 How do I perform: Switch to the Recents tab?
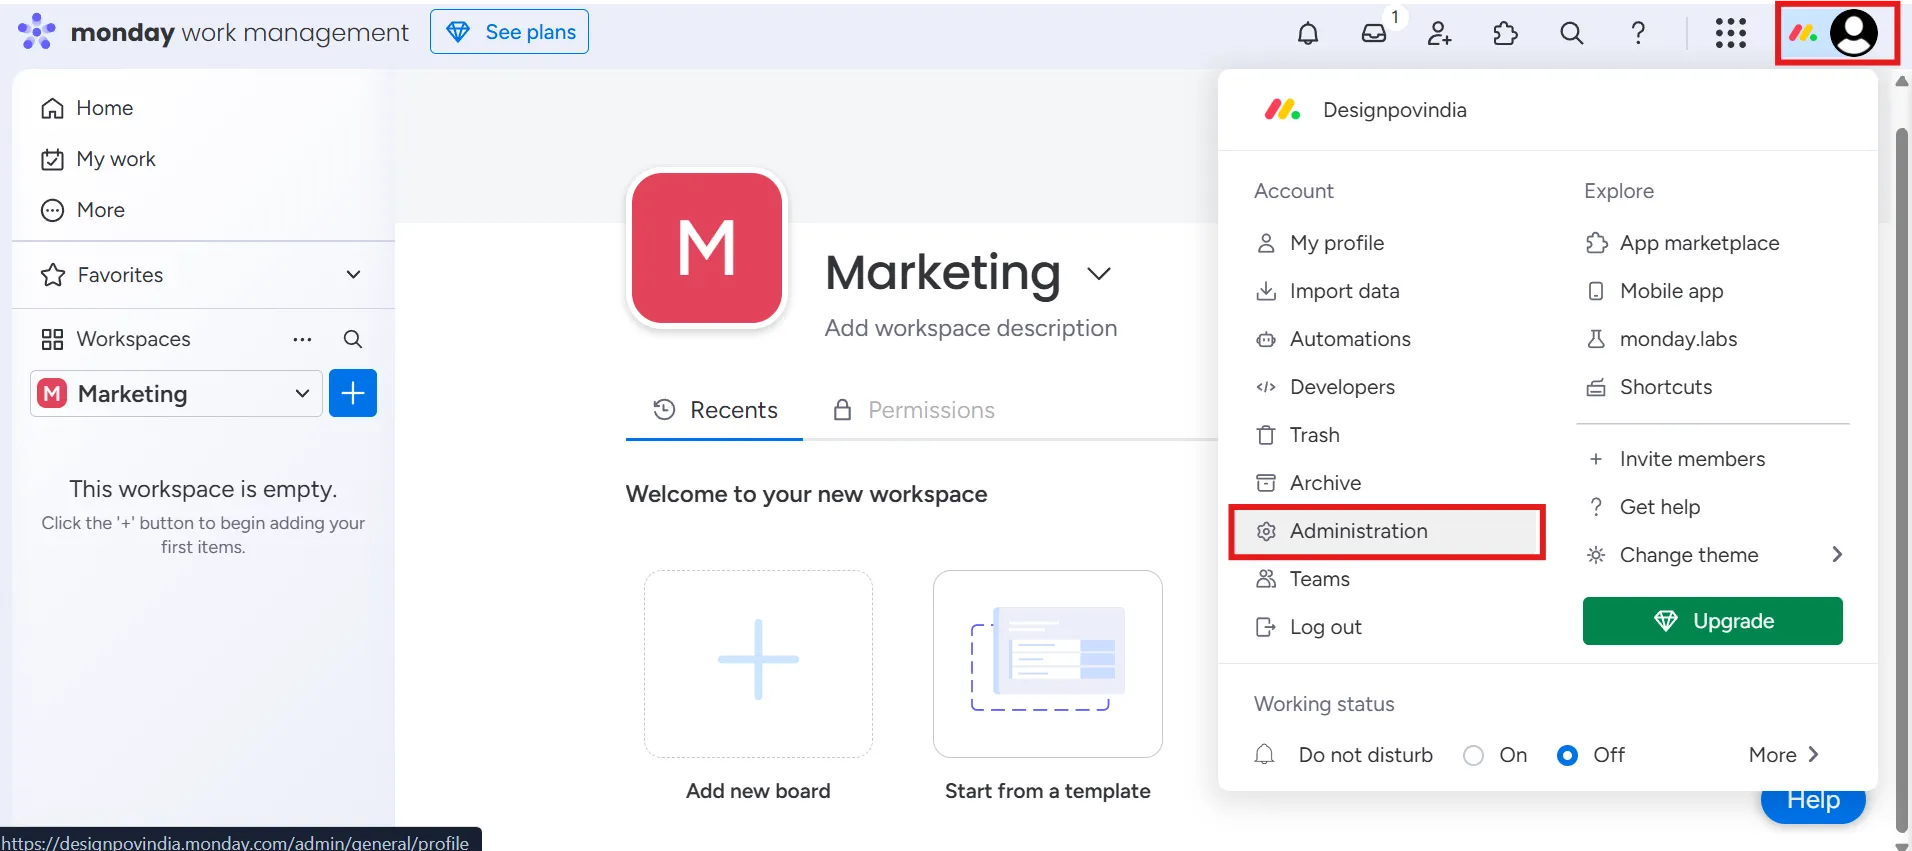pyautogui.click(x=714, y=410)
